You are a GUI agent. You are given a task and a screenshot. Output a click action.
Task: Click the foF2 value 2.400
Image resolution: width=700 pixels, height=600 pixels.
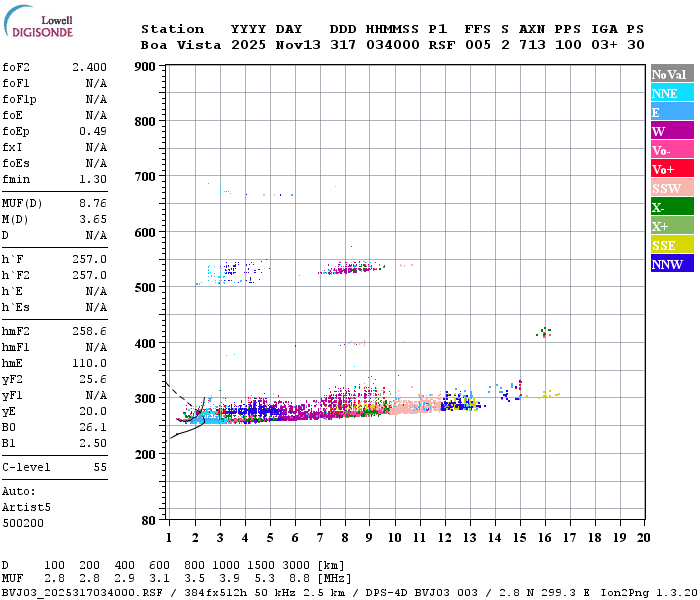coord(89,67)
